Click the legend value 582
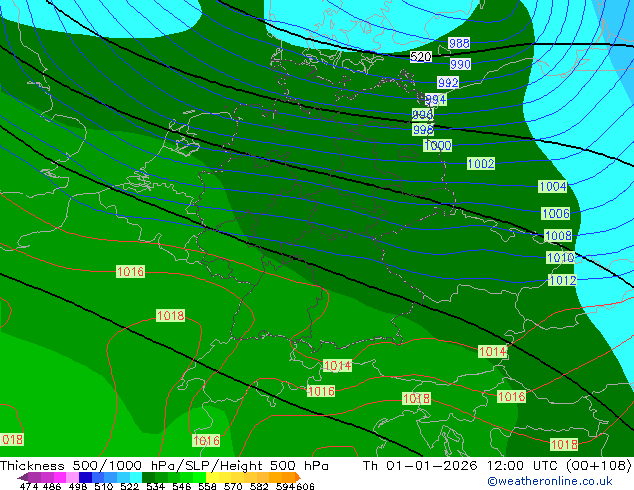 [x=259, y=486]
